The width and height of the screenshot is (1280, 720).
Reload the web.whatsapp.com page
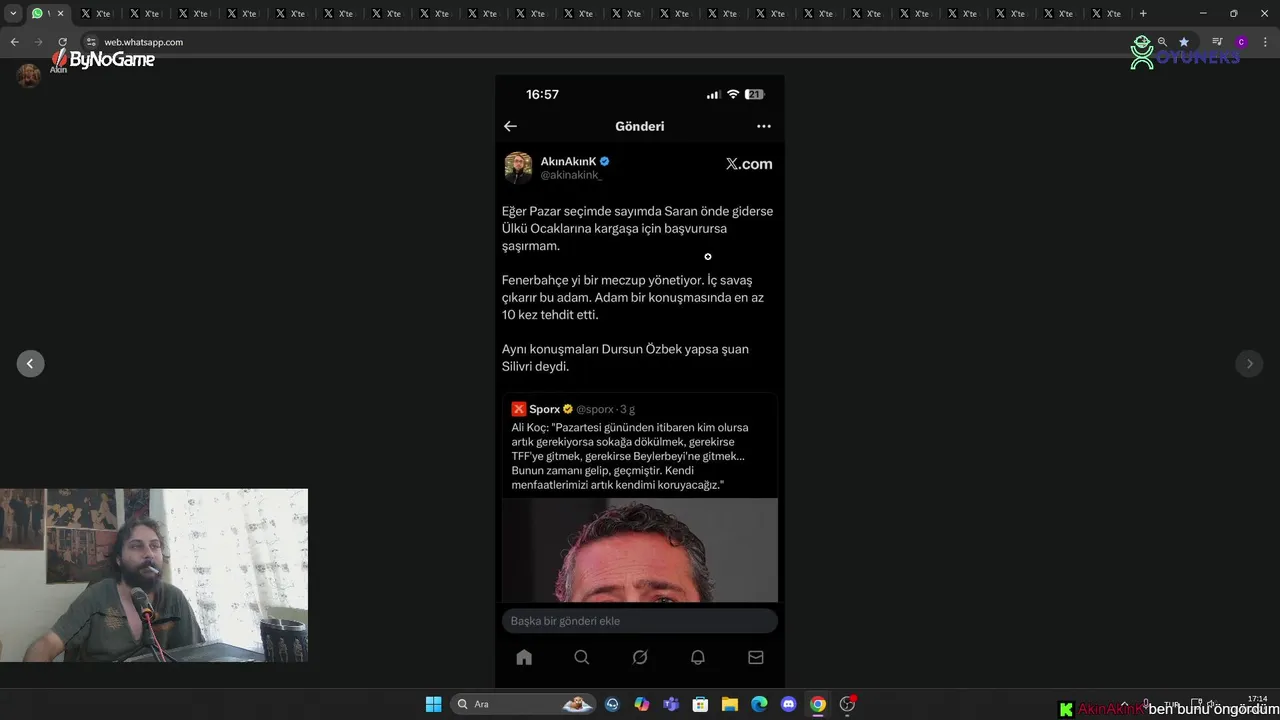(x=62, y=42)
